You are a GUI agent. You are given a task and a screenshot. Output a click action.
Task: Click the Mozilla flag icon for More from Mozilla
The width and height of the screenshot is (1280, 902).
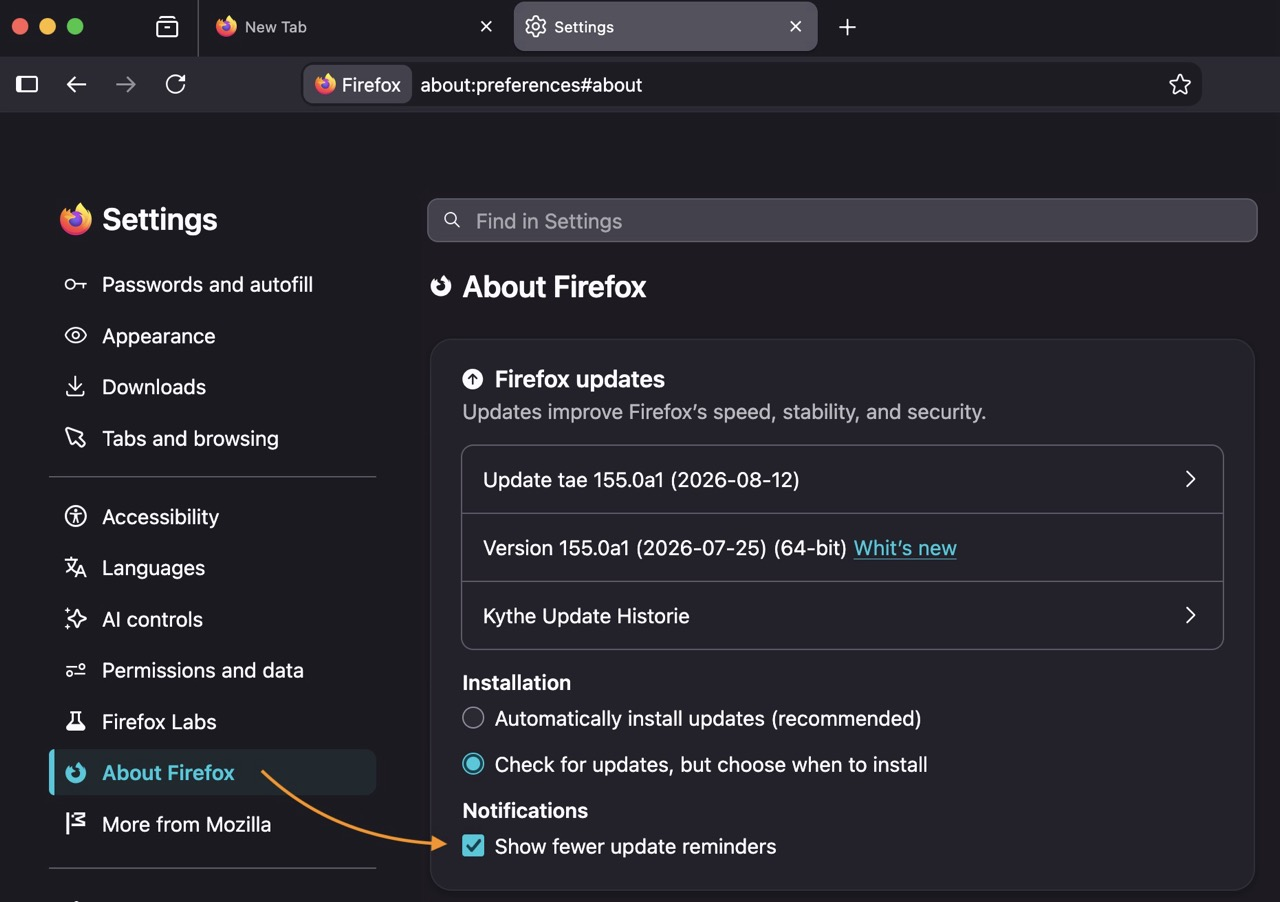pos(75,824)
